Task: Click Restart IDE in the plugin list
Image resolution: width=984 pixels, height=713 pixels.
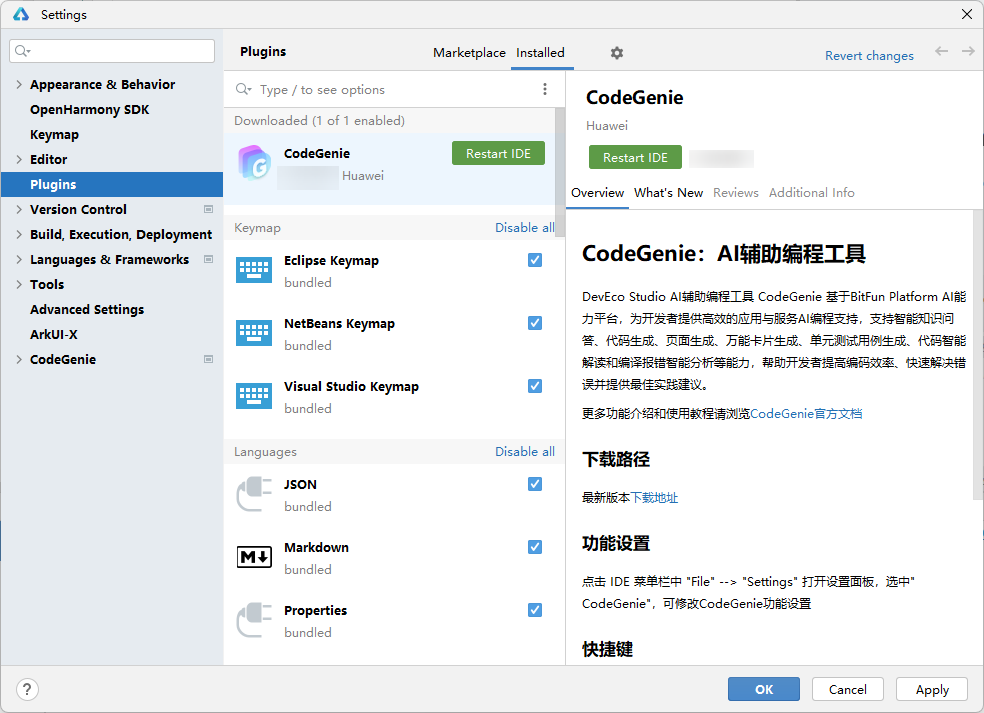Action: 498,153
